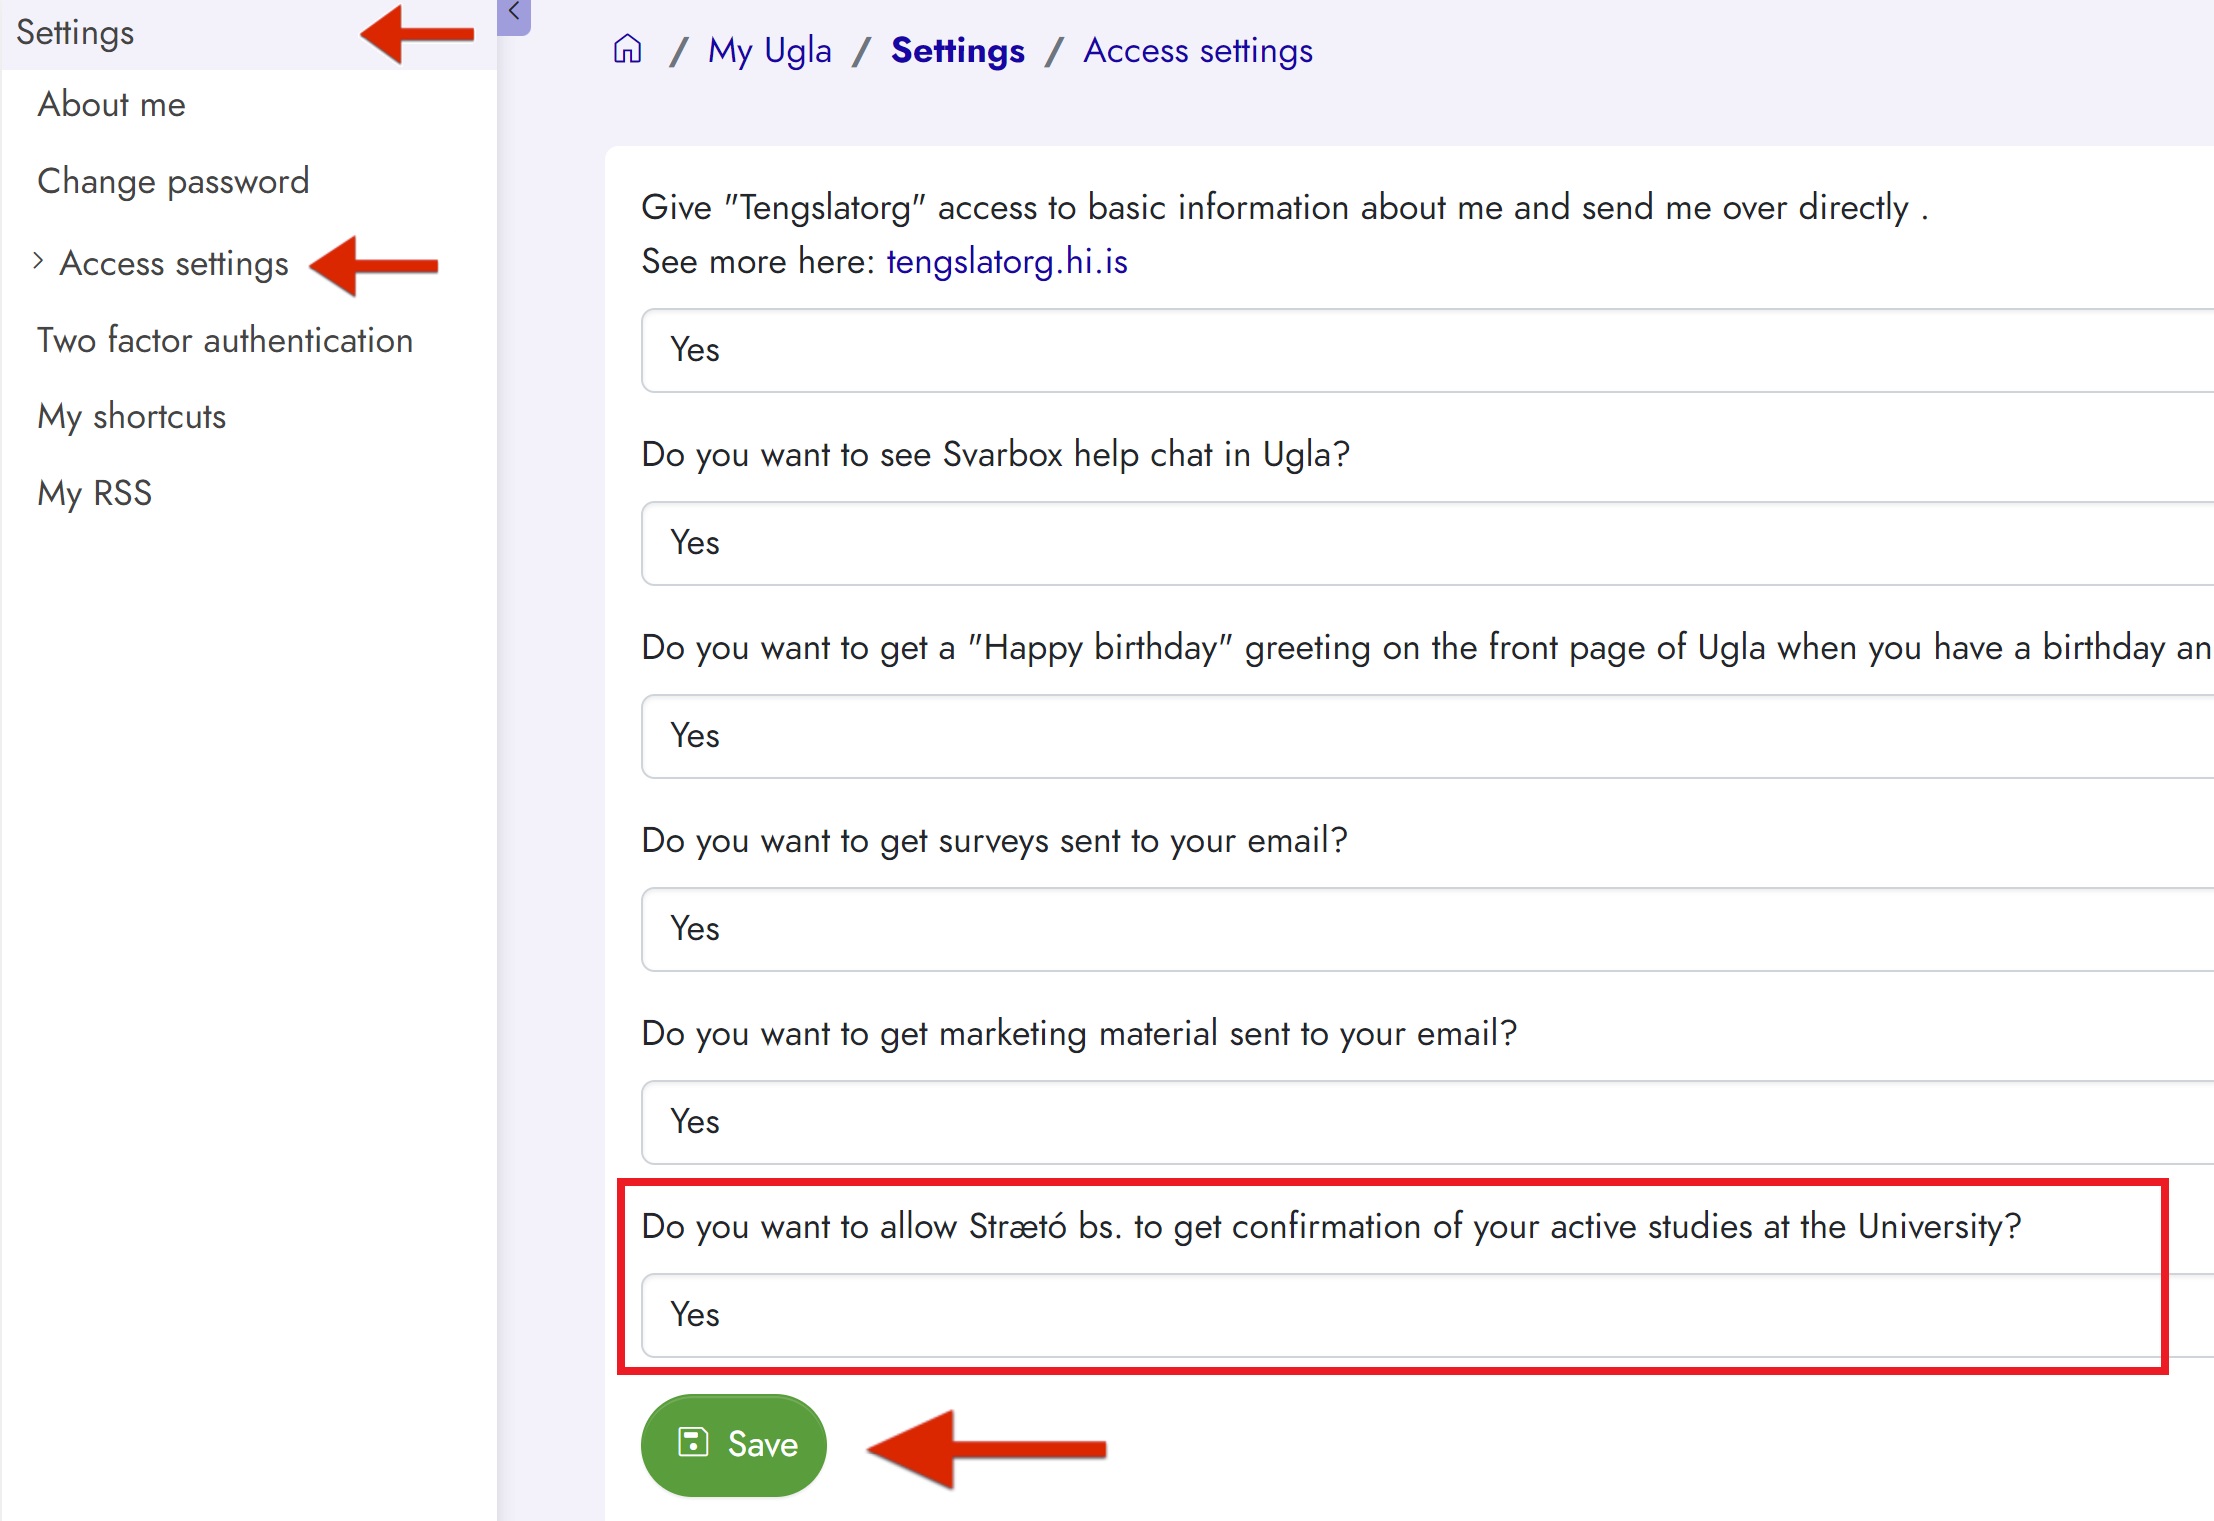Click the Save button
This screenshot has width=2214, height=1521.
tap(735, 1442)
